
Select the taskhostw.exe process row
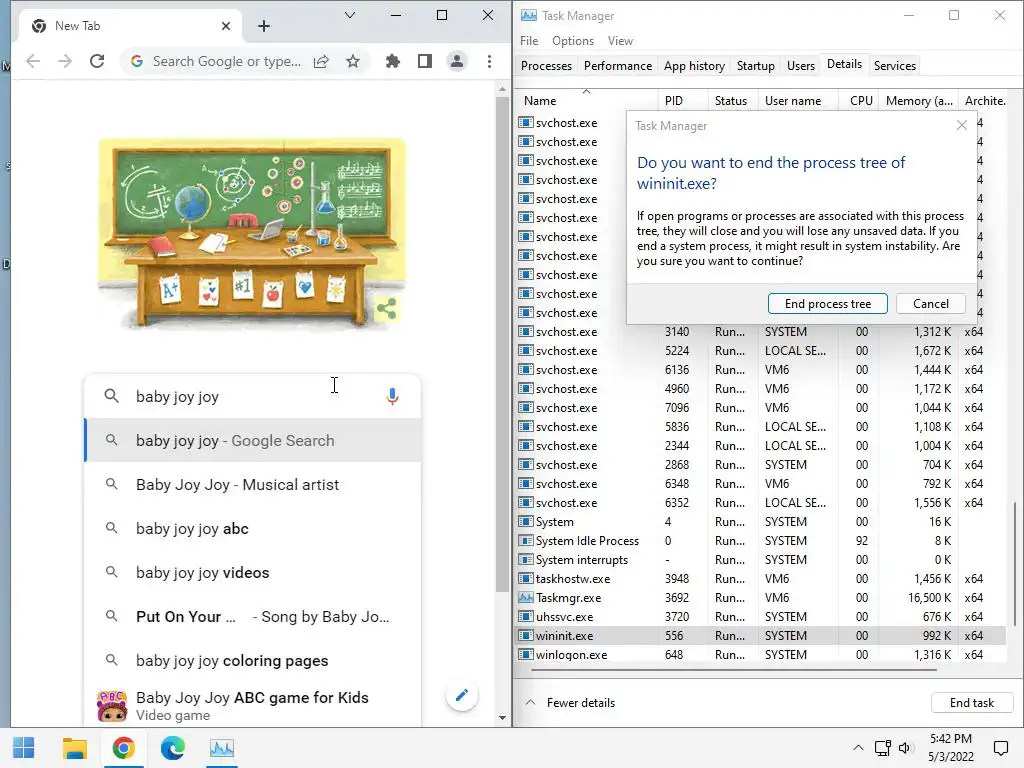(x=761, y=579)
